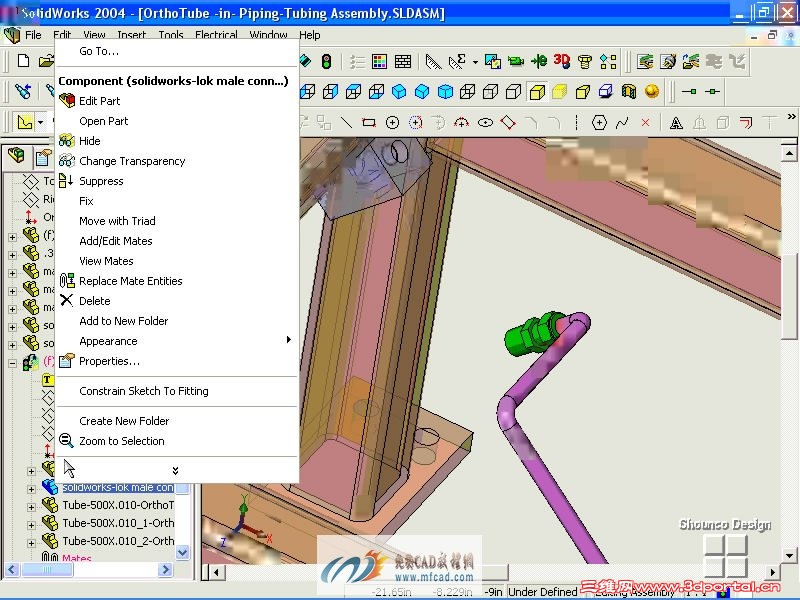Open the Help menu
800x600 pixels.
pos(310,35)
